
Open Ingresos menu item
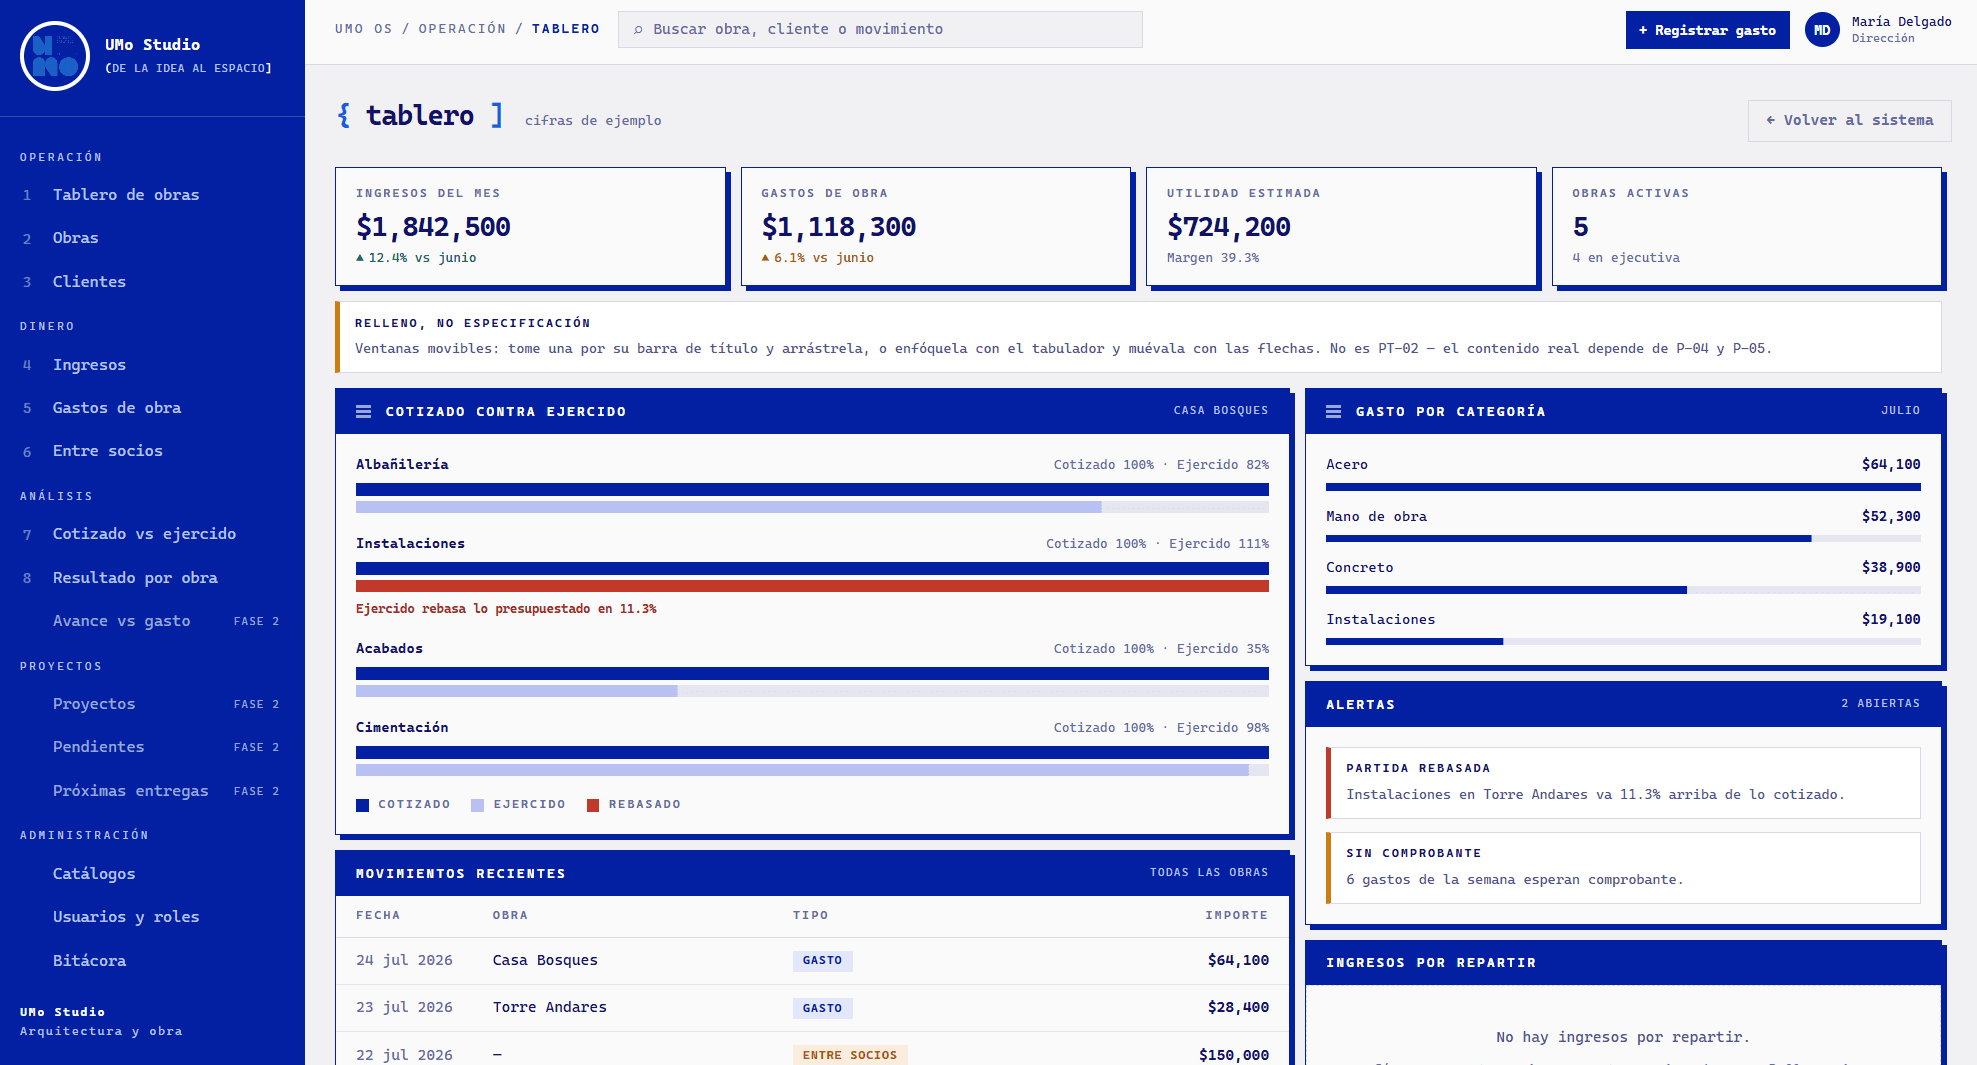pyautogui.click(x=152, y=365)
